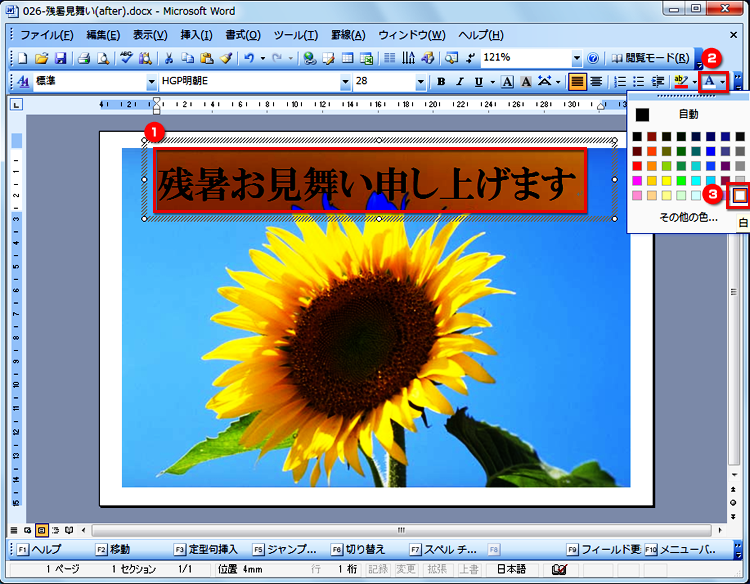Select the Format Painter brush
Screen dimensions: 750x584
[x=226, y=58]
